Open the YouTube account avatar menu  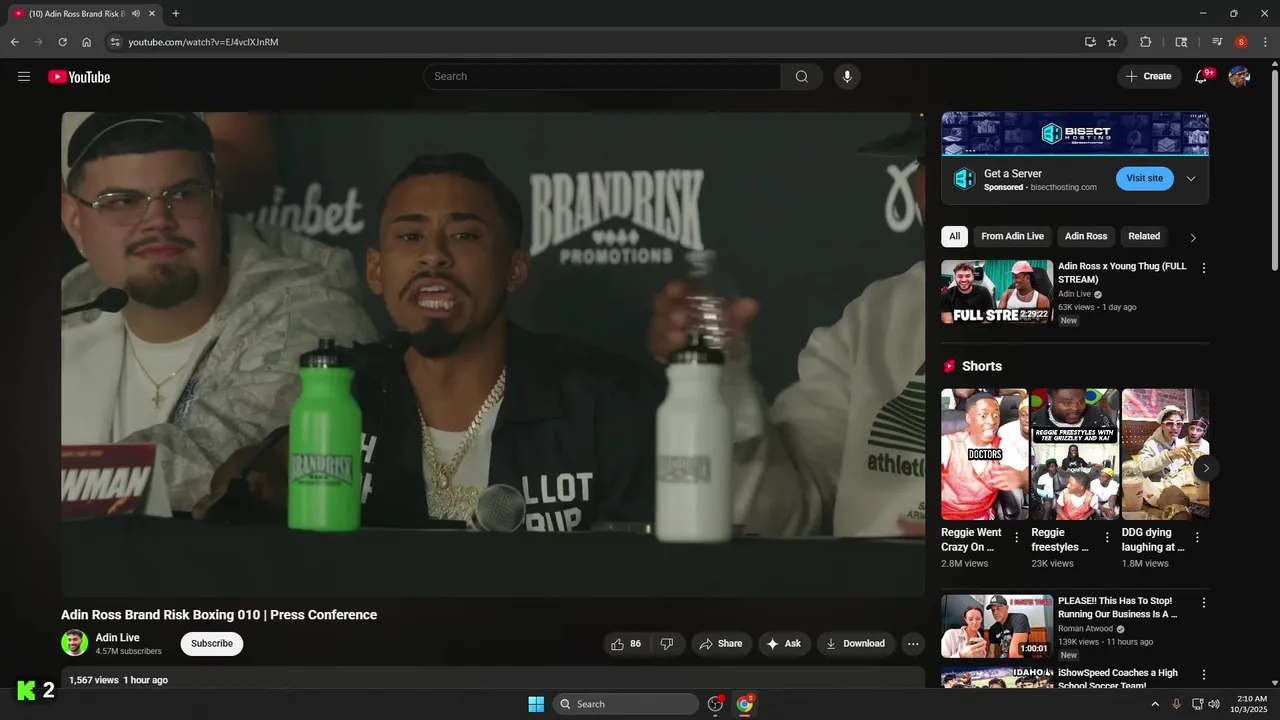pyautogui.click(x=1239, y=77)
